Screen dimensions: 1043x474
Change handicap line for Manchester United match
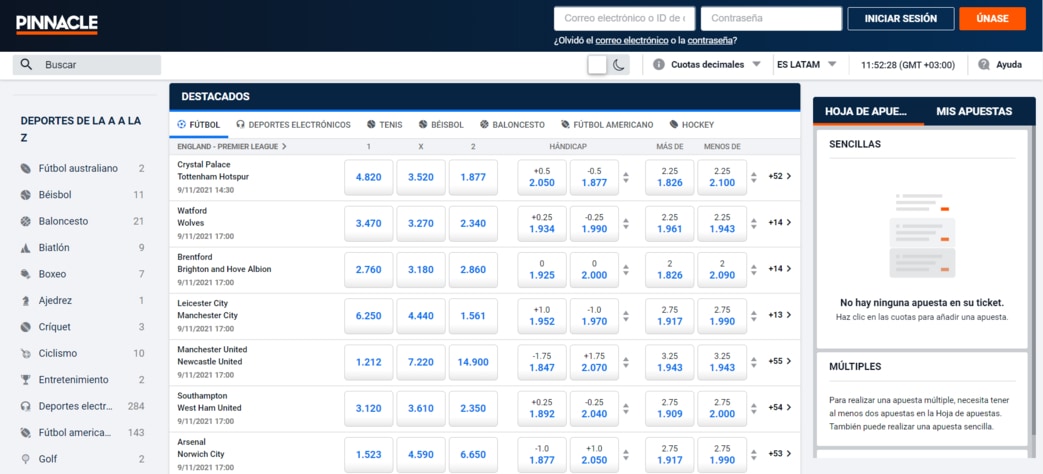[x=625, y=362]
